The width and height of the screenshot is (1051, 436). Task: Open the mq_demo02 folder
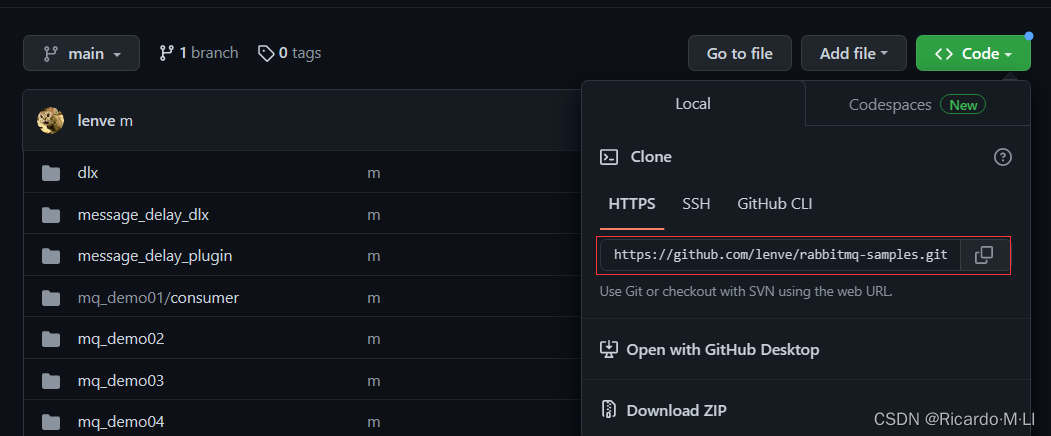pyautogui.click(x=121, y=339)
